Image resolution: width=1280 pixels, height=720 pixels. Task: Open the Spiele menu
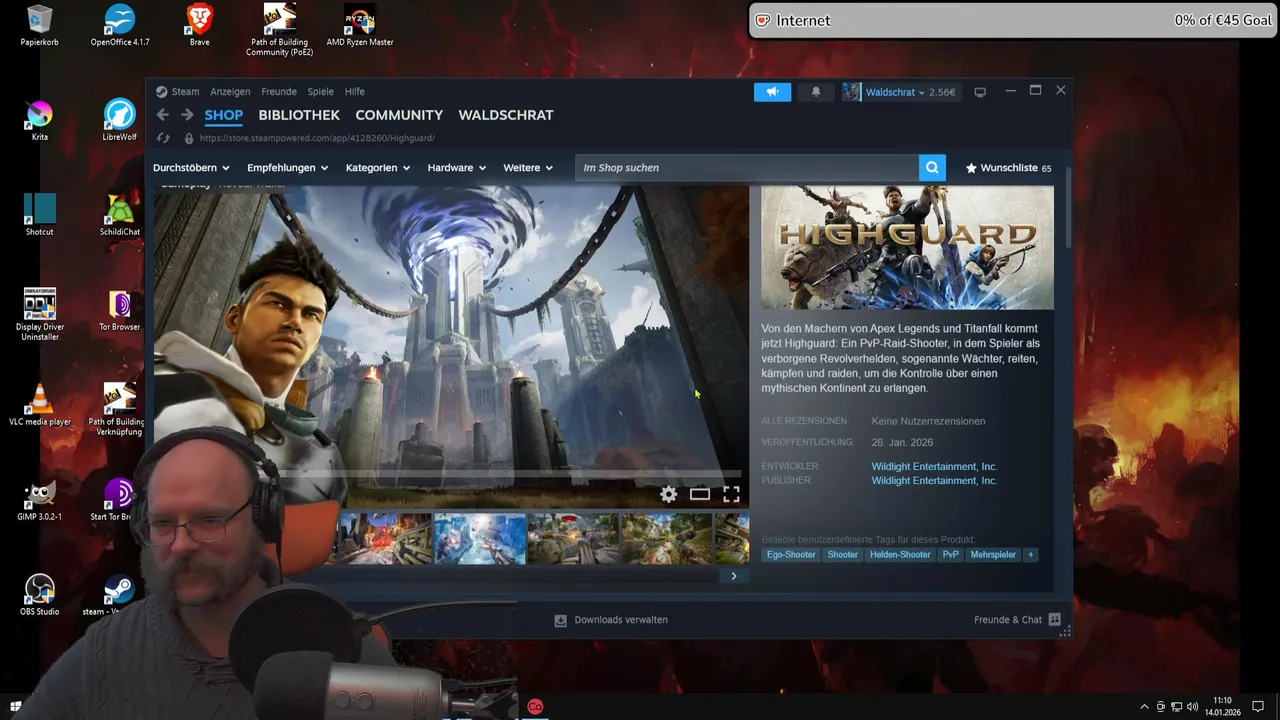pyautogui.click(x=320, y=92)
